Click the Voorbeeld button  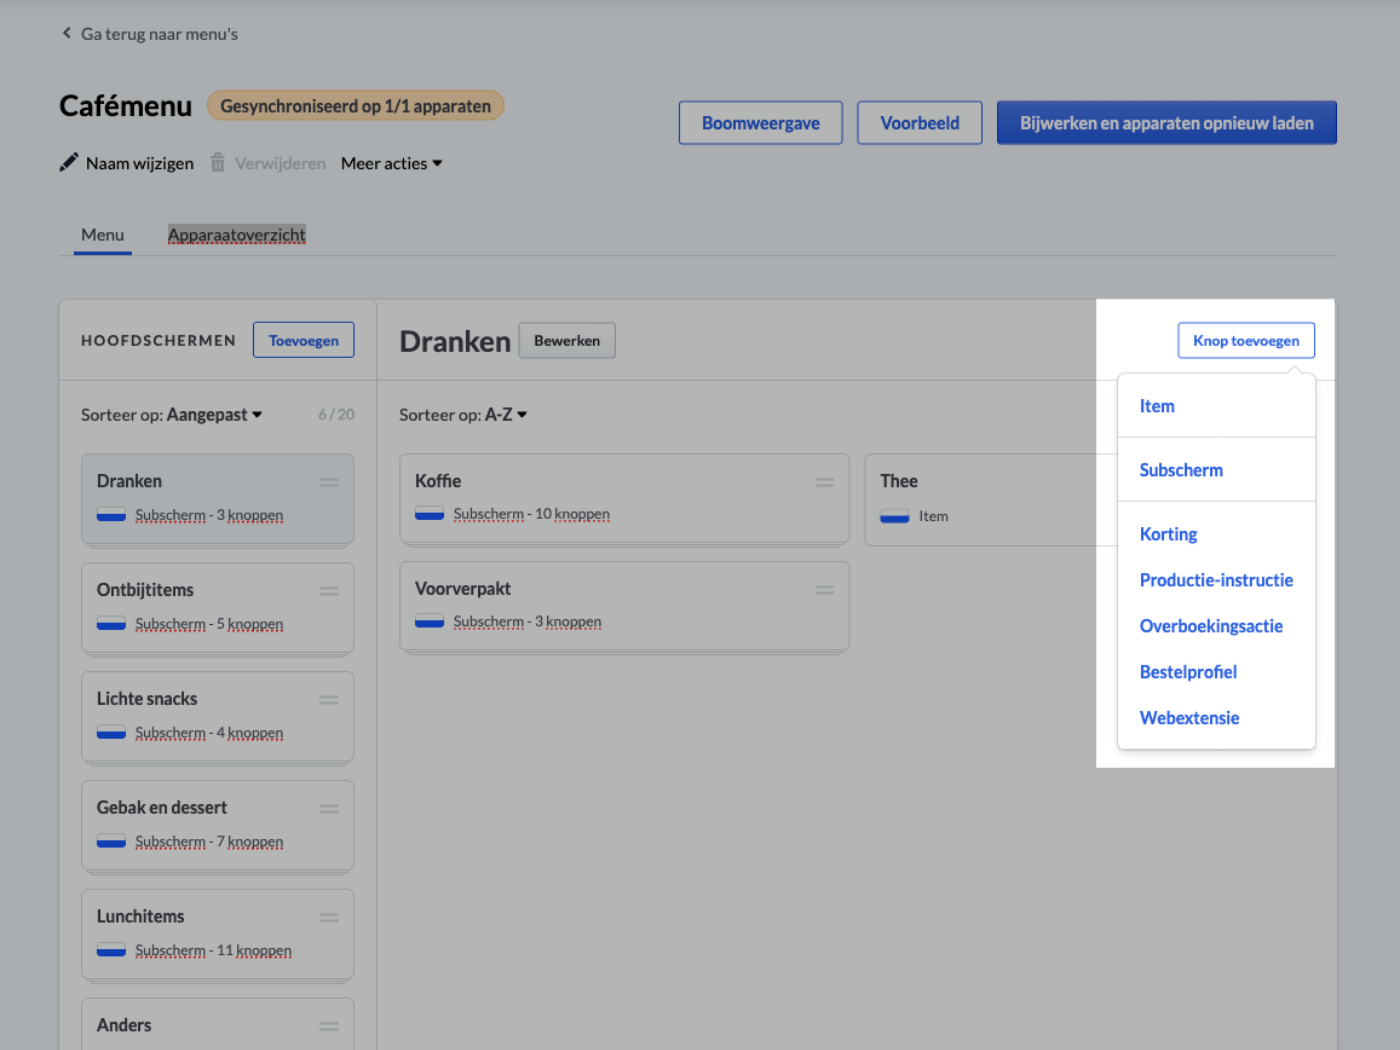tap(920, 123)
